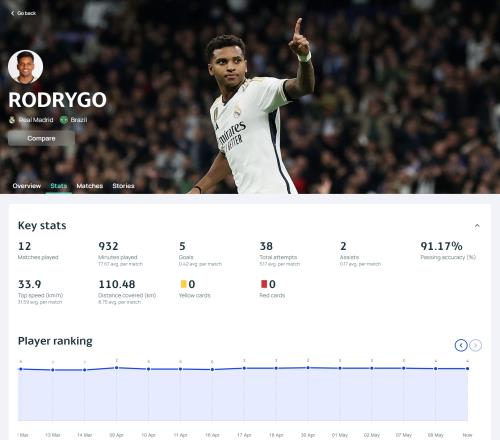Select the Stats tab
This screenshot has width=500, height=440.
[59, 186]
